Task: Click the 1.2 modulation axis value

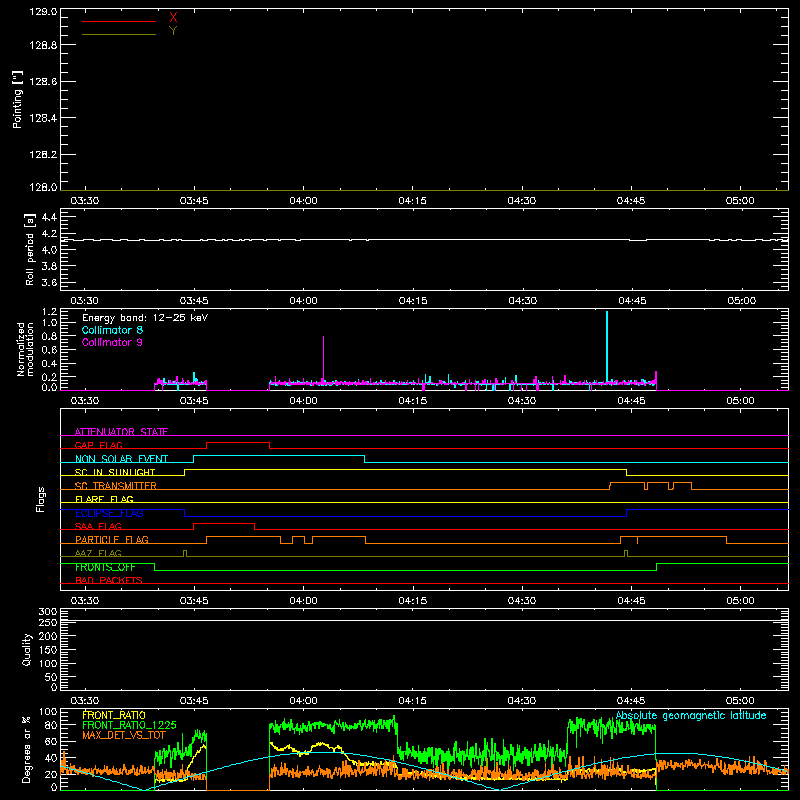Action: [49, 312]
